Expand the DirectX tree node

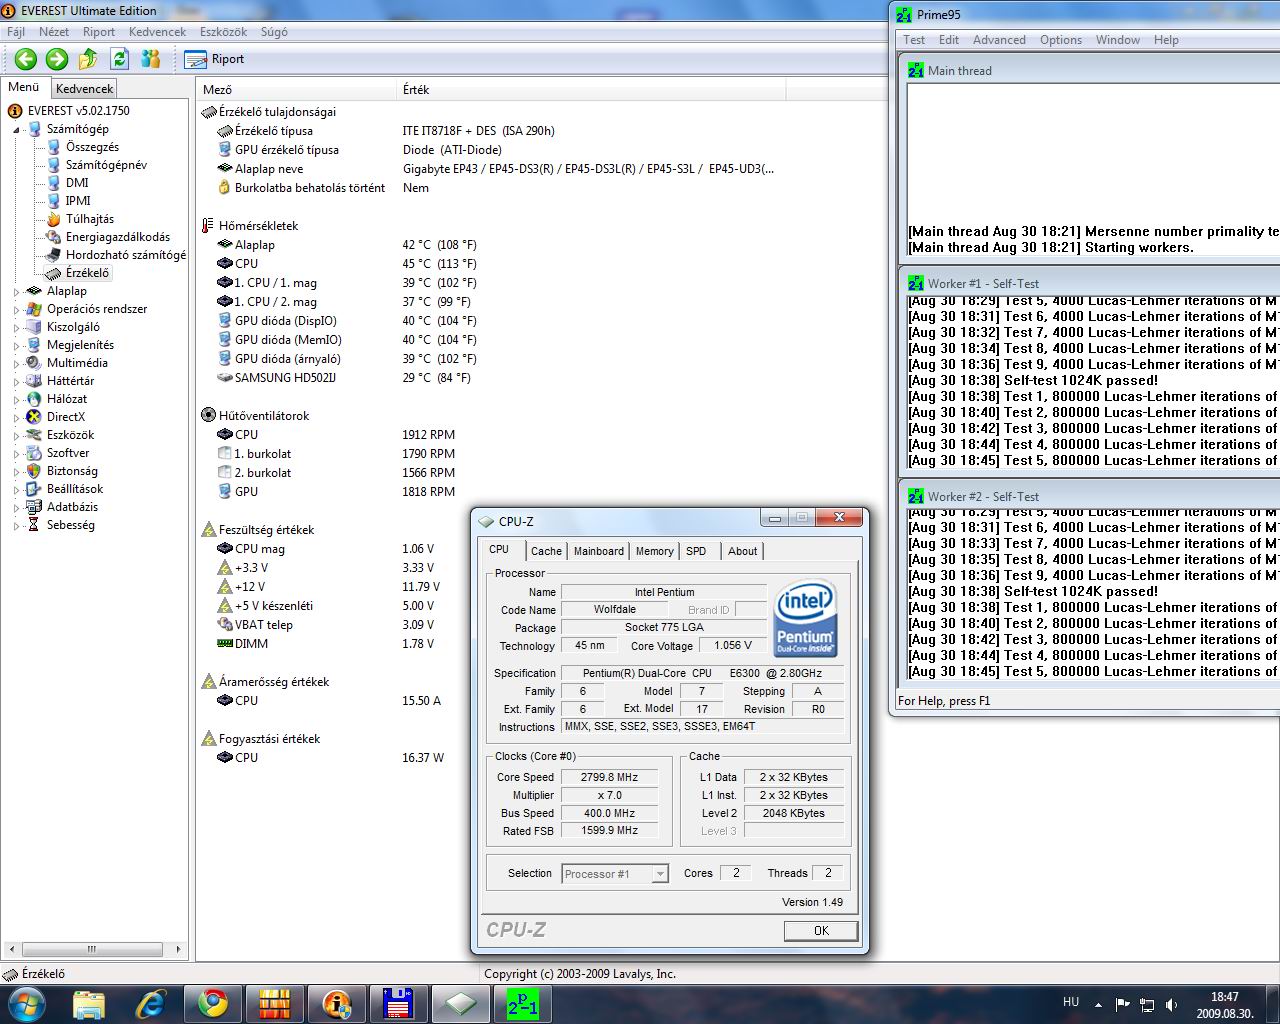pyautogui.click(x=17, y=417)
